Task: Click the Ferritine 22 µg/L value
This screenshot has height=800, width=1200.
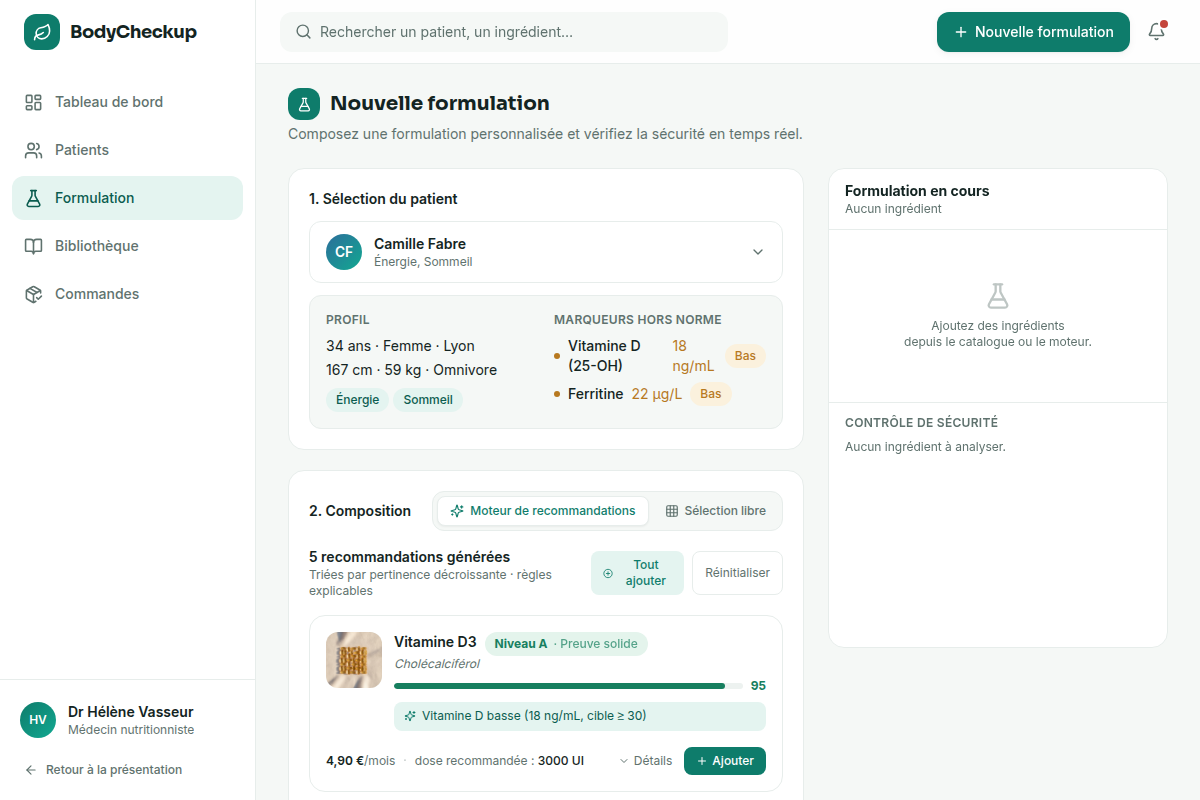Action: 656,394
